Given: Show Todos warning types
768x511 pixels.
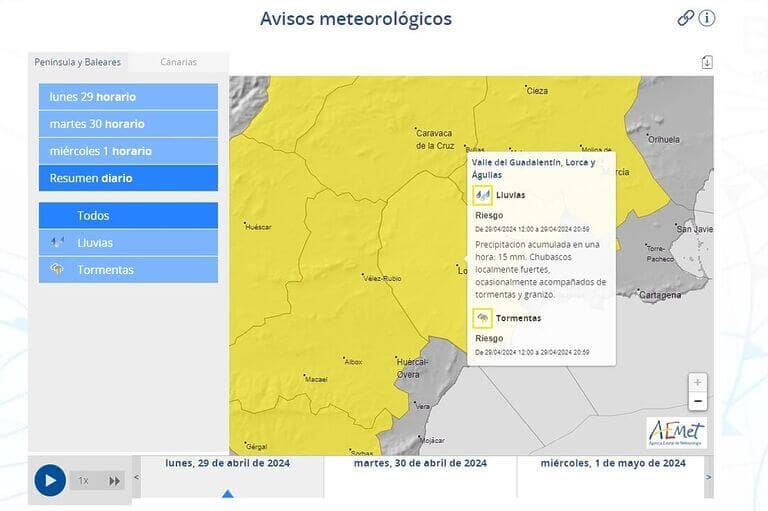Looking at the screenshot, I should click(128, 216).
